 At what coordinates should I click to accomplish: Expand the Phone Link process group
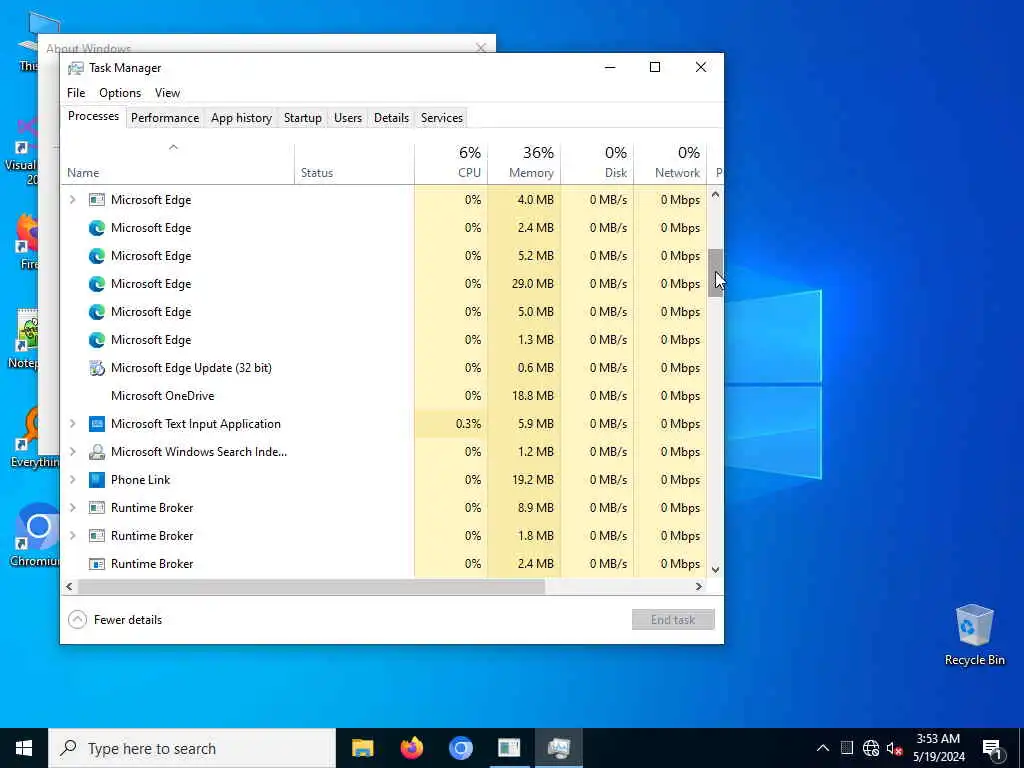[x=72, y=480]
